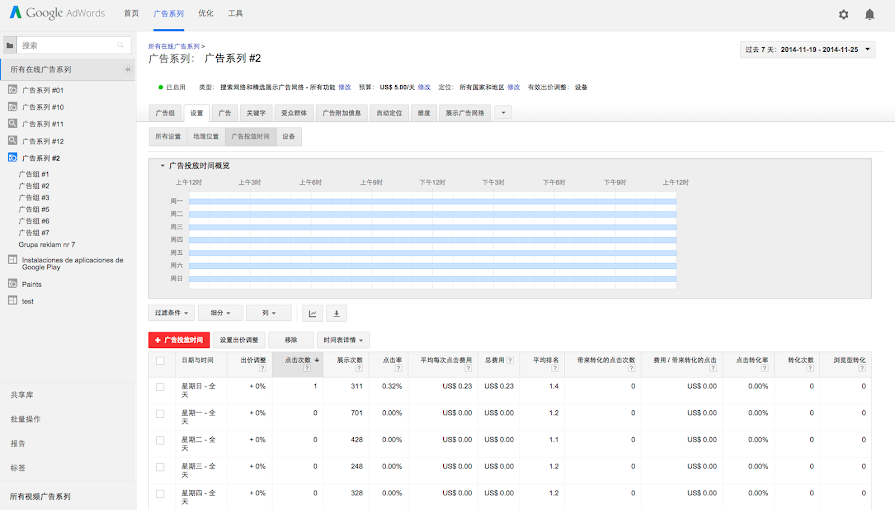Tick the 星期二 row checkbox
Image resolution: width=895 pixels, height=510 pixels.
160,439
